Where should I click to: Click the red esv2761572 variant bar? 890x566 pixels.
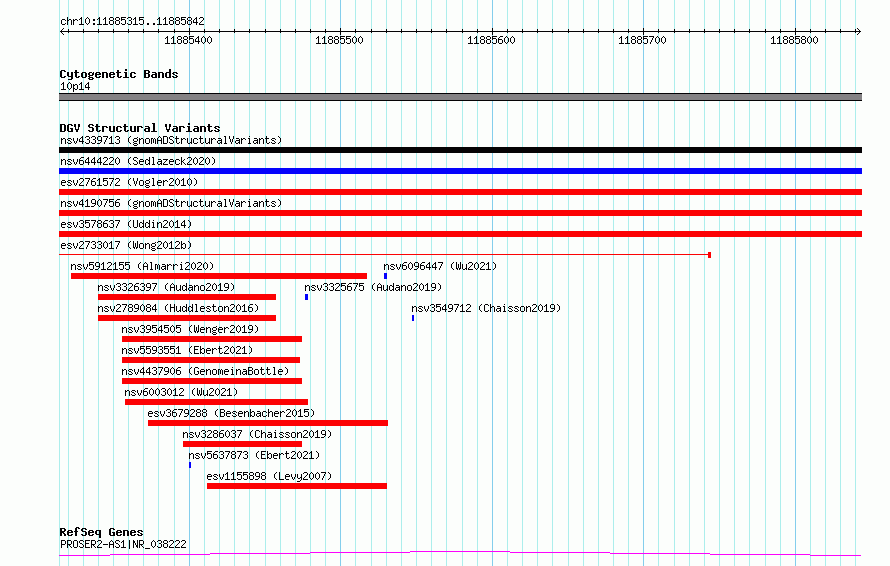tap(460, 192)
